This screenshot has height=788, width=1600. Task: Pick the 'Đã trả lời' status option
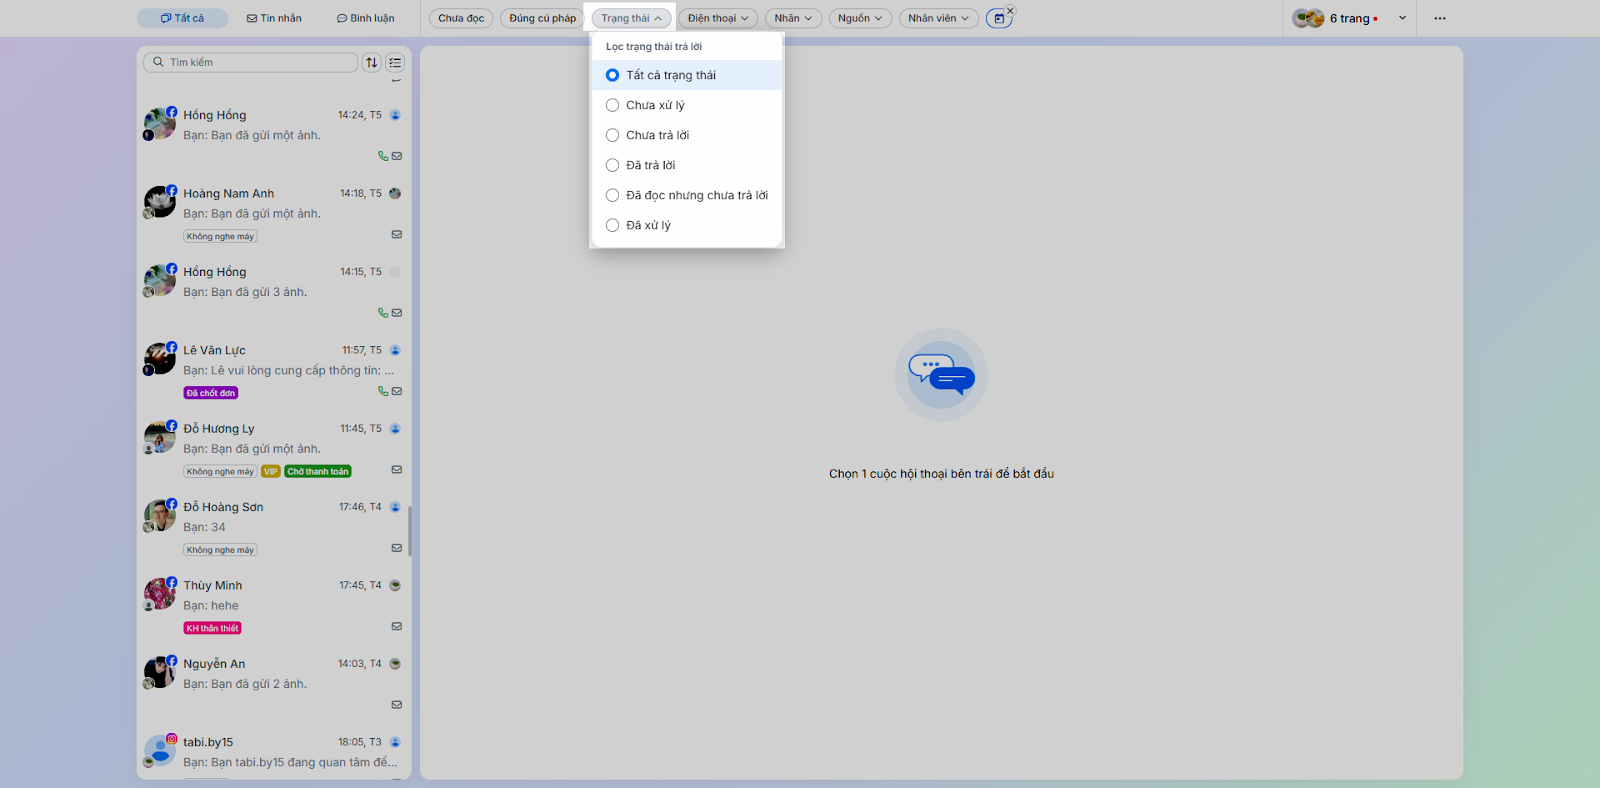tap(687, 165)
